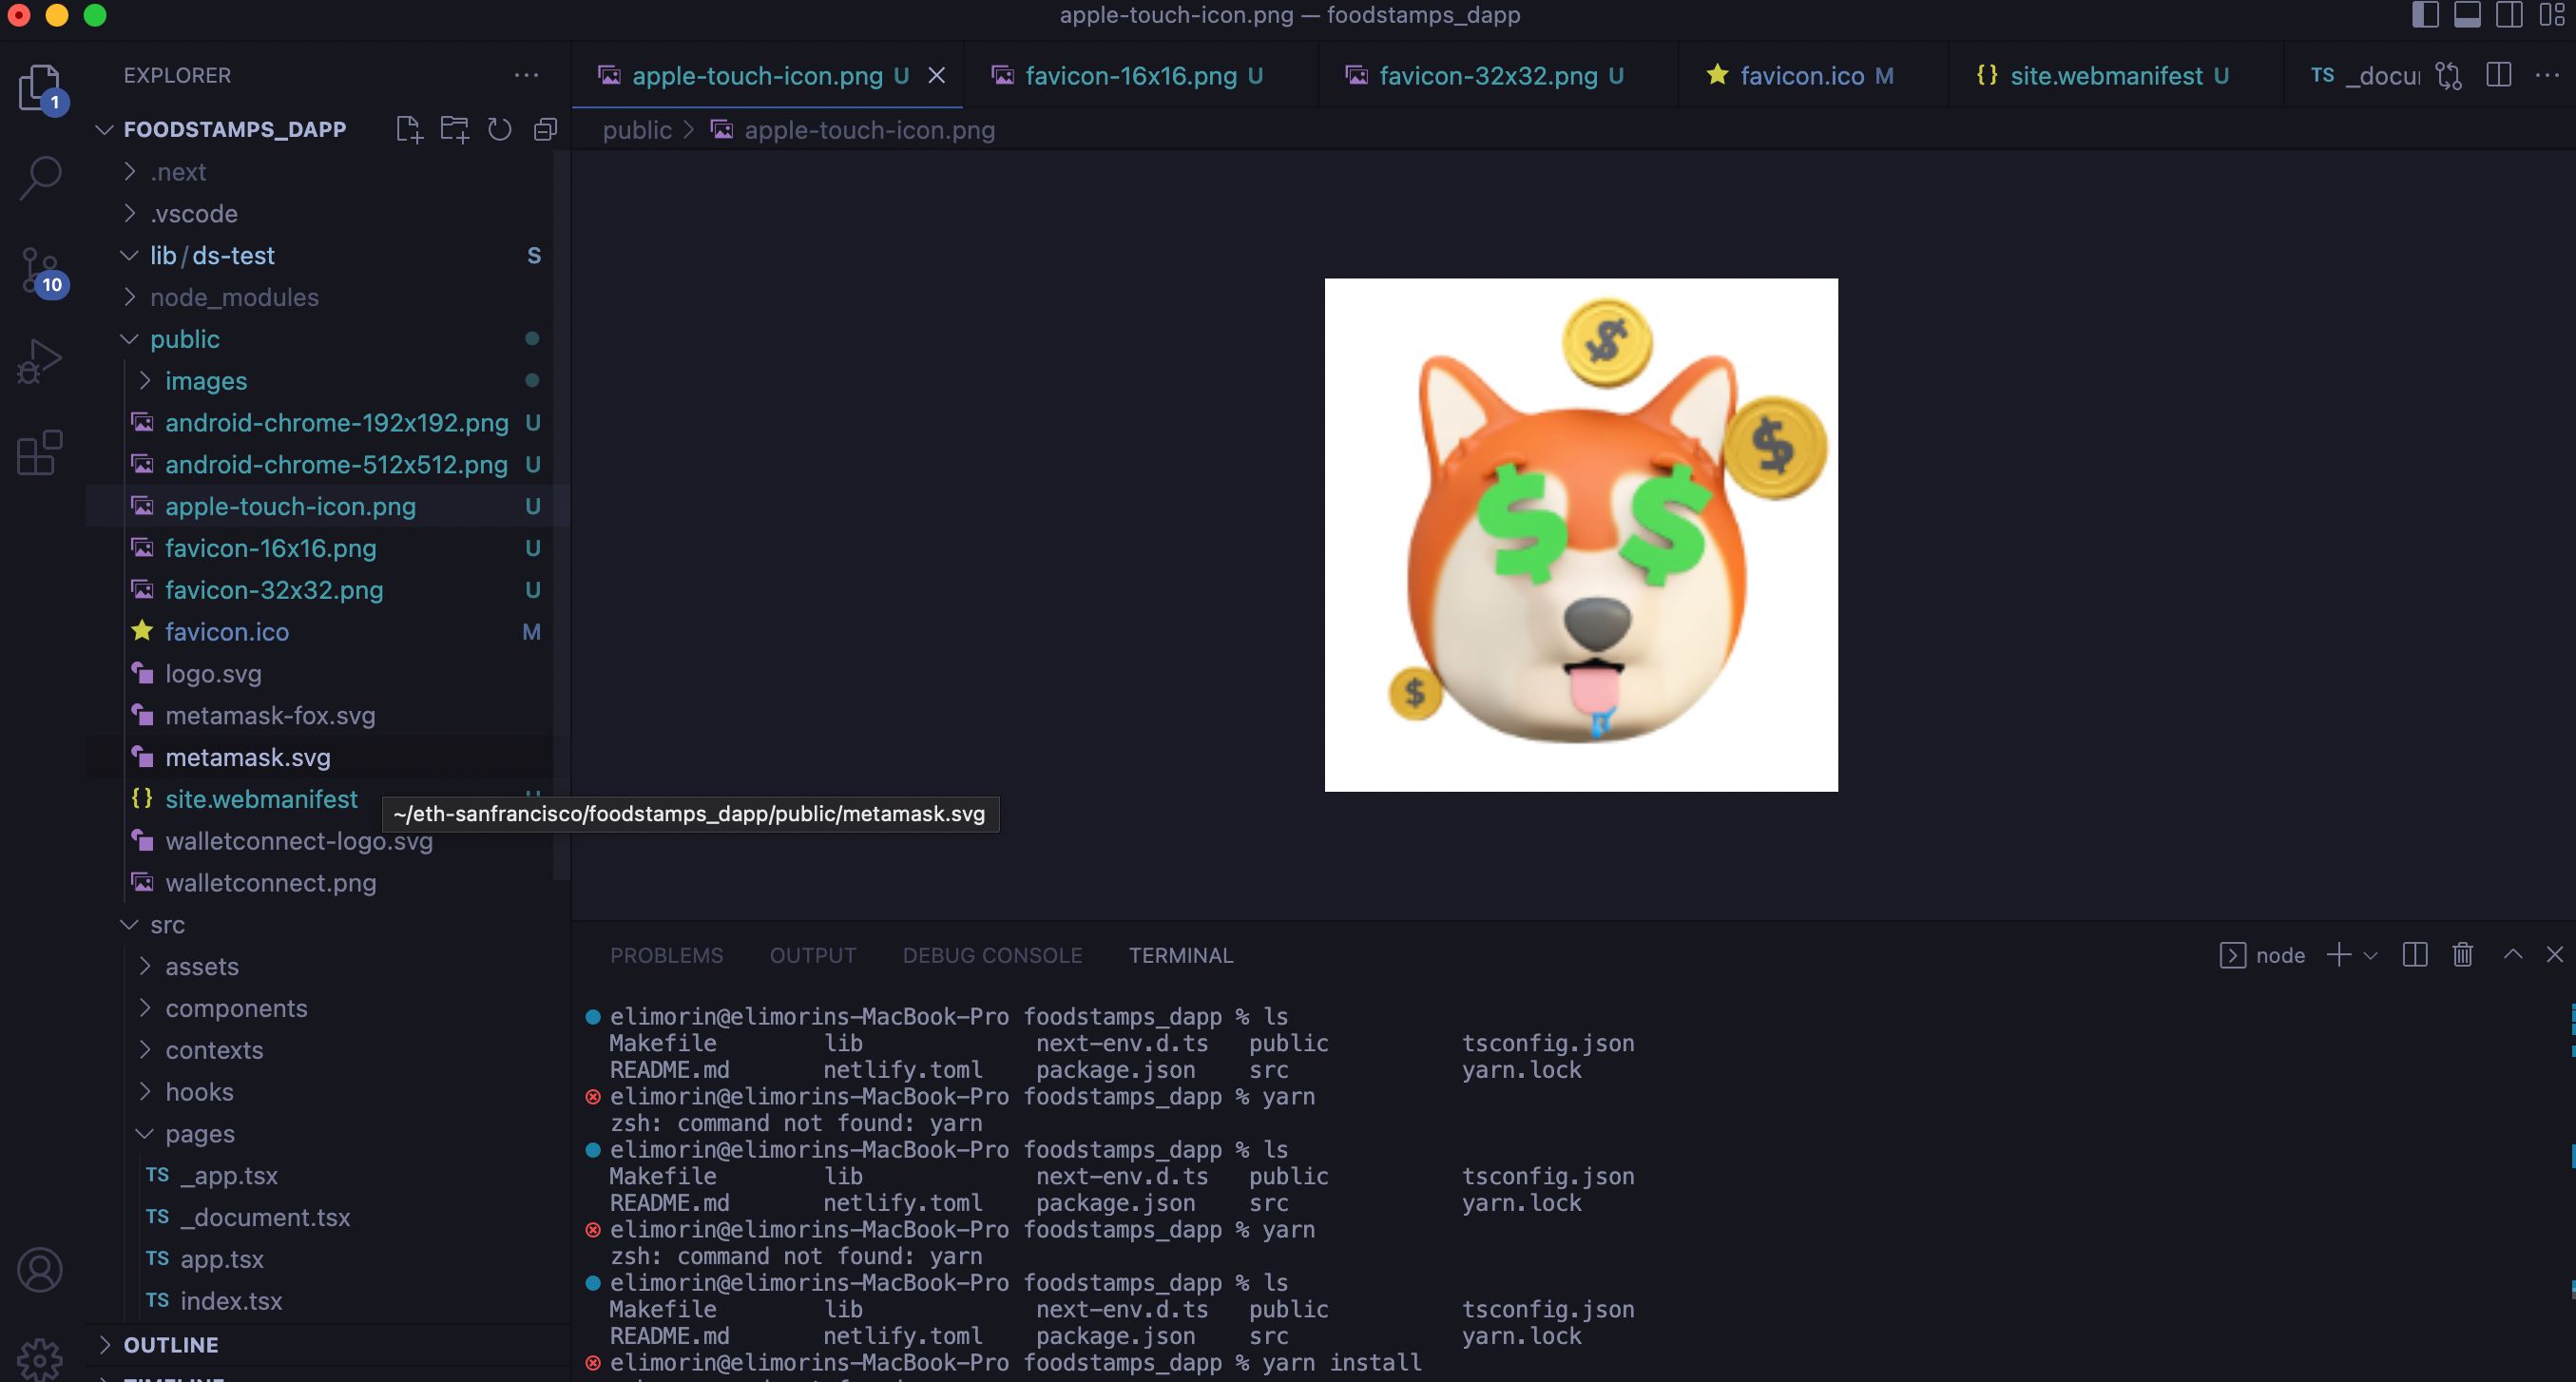Open the Extensions view

40,454
